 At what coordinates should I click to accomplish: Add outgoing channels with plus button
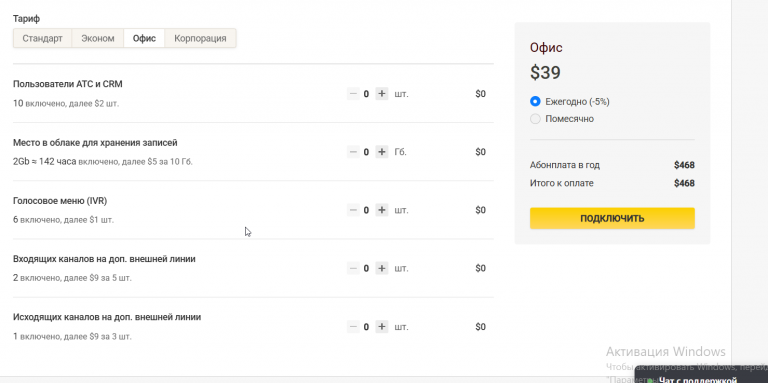382,327
